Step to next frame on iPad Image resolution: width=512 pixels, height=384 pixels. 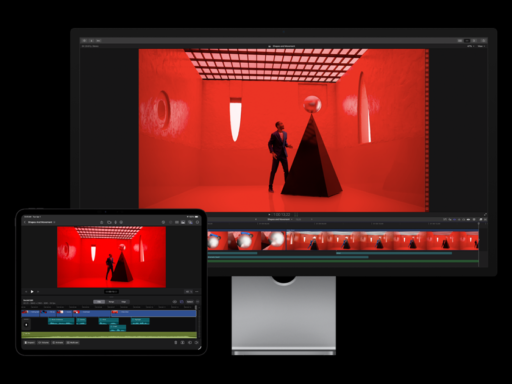pyautogui.click(x=38, y=292)
